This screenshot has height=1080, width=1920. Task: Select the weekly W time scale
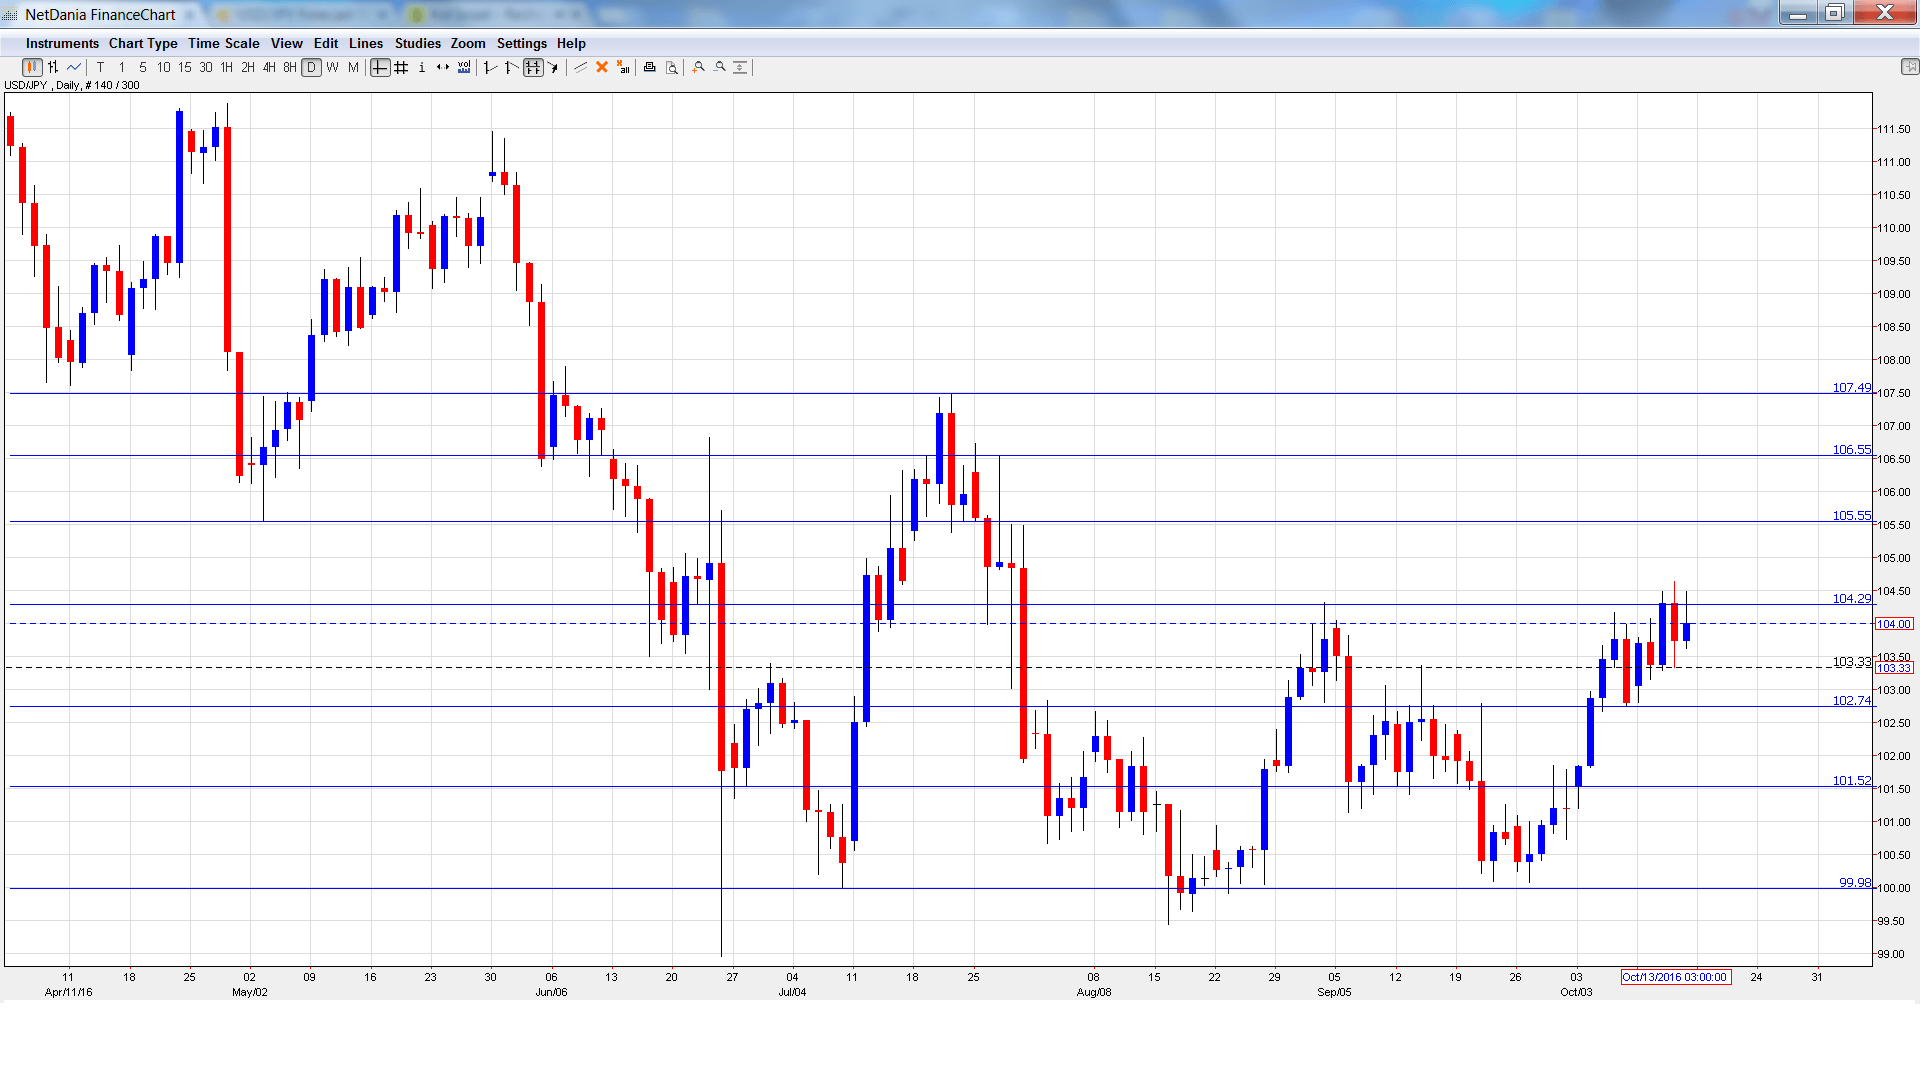pos(332,67)
